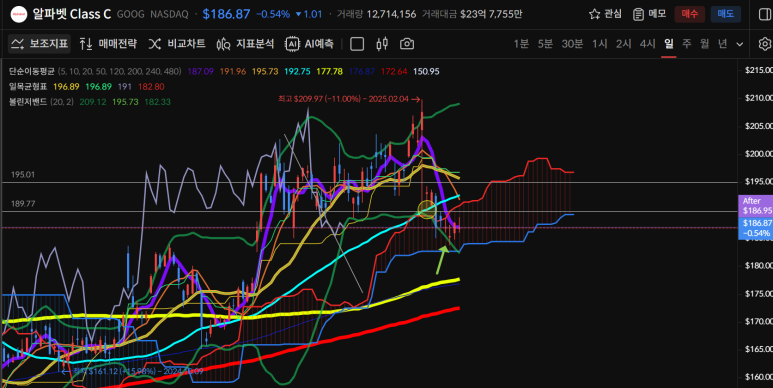
Task: Open 지표분석 indicator analysis tool
Action: 245,44
